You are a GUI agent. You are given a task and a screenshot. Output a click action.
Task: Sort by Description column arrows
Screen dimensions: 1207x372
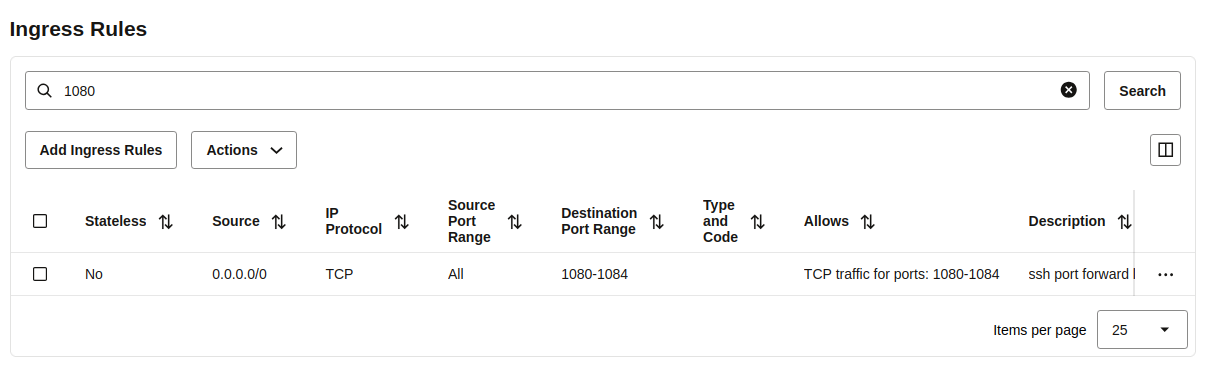tap(1125, 222)
